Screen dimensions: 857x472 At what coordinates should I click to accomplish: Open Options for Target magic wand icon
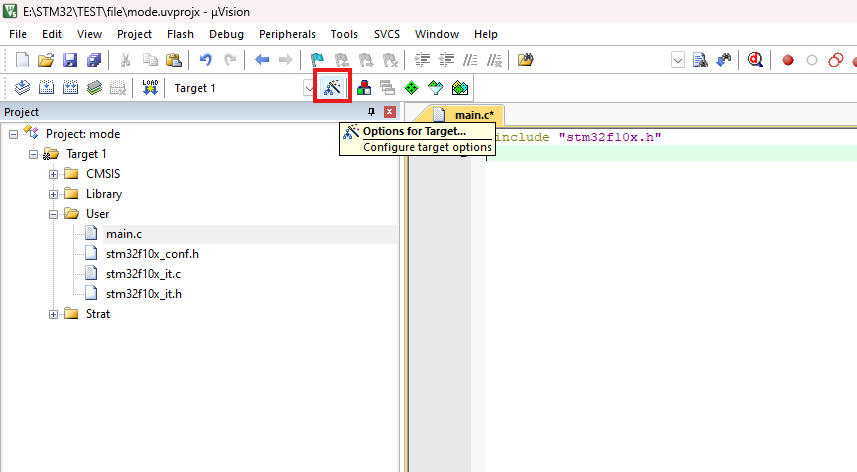pos(333,87)
